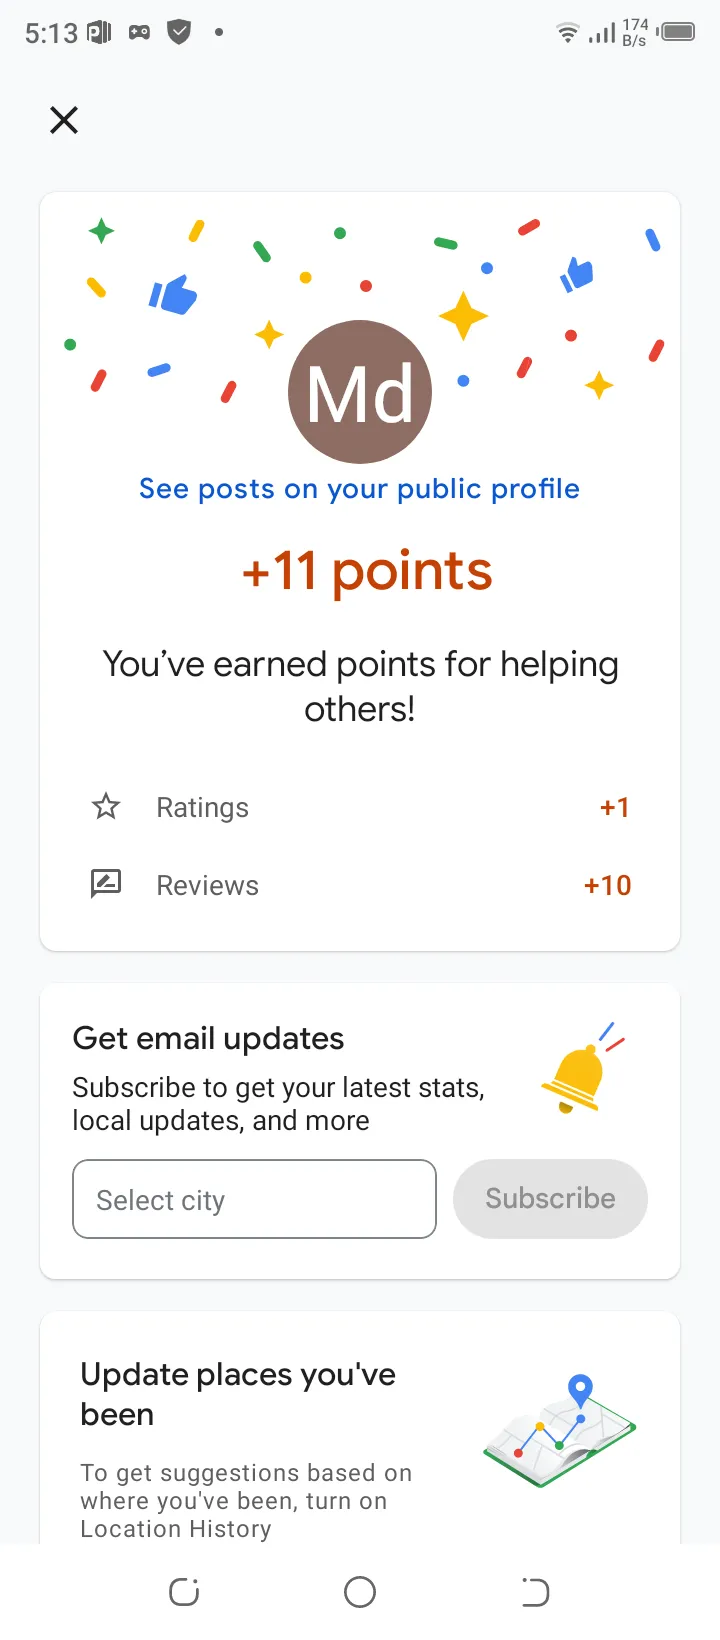Viewport: 720px width, 1640px height.
Task: Open See posts on your public profile
Action: [x=359, y=489]
